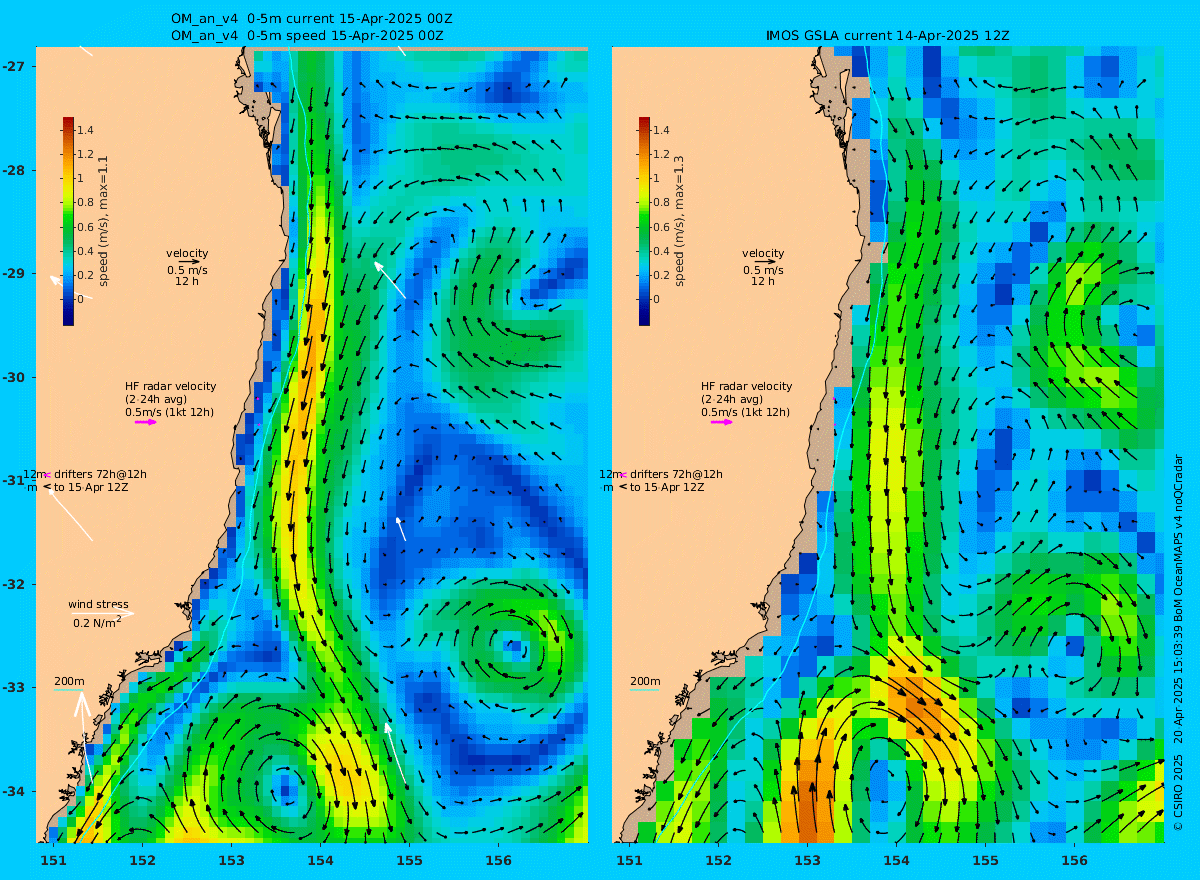The width and height of the screenshot is (1200, 880).
Task: Click the cyan 200m contour sample in right panel
Action: [644, 691]
